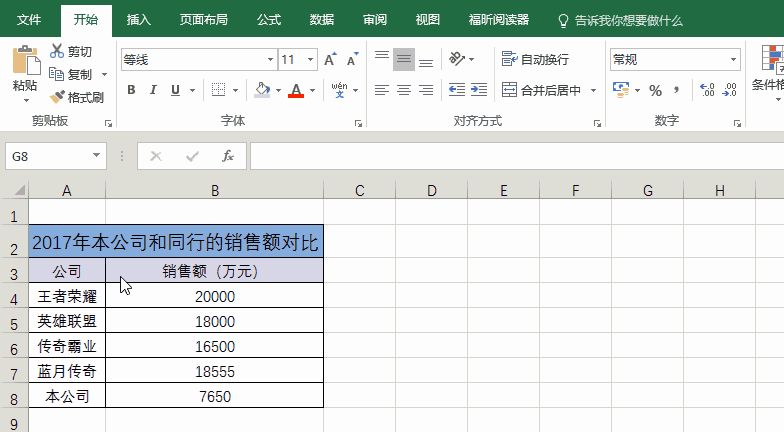784x432 pixels.
Task: Increase font size with the larger A icon
Action: [330, 60]
